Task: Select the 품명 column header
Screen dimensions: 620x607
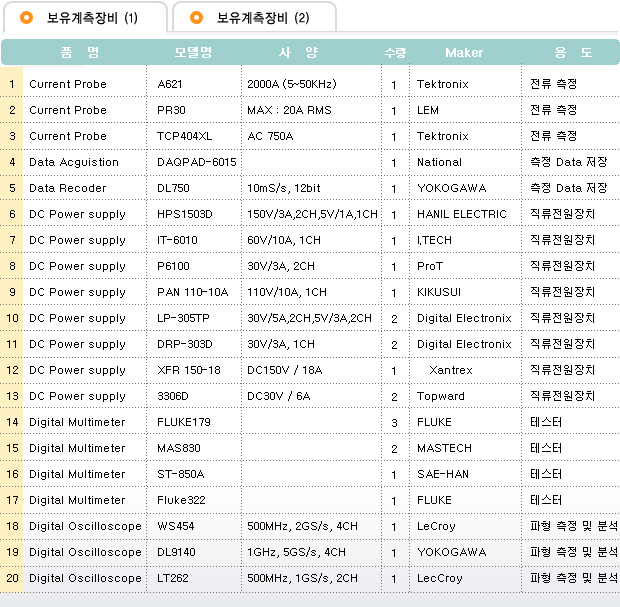Action: [79, 52]
